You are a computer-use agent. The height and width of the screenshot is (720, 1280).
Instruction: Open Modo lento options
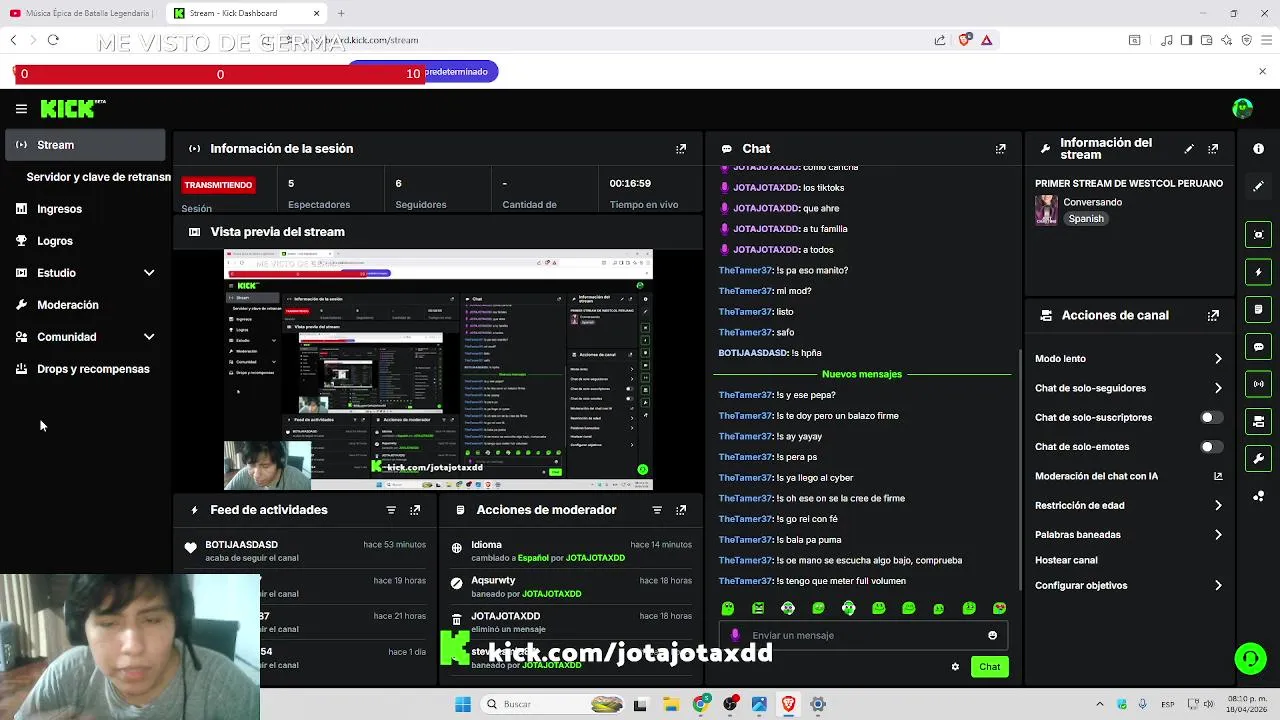coord(1128,358)
